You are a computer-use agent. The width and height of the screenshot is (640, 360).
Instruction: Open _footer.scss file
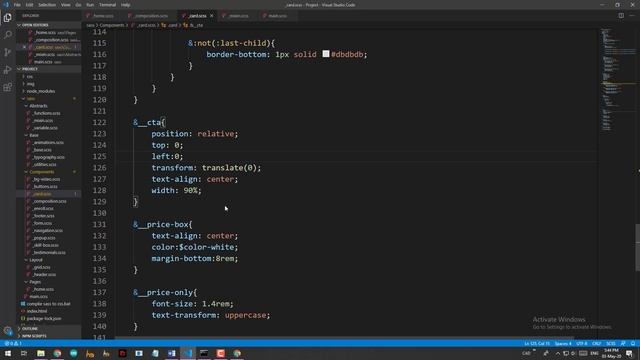click(x=44, y=216)
